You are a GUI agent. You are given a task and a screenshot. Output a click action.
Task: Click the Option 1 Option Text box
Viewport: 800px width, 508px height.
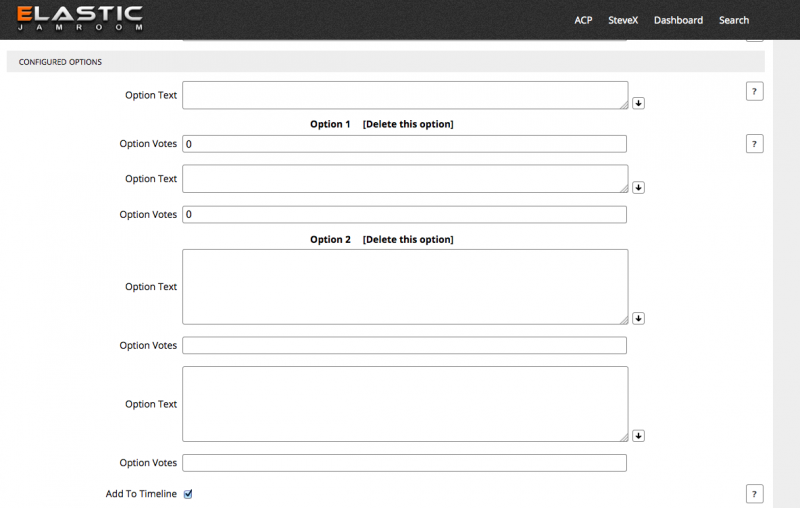pyautogui.click(x=404, y=179)
